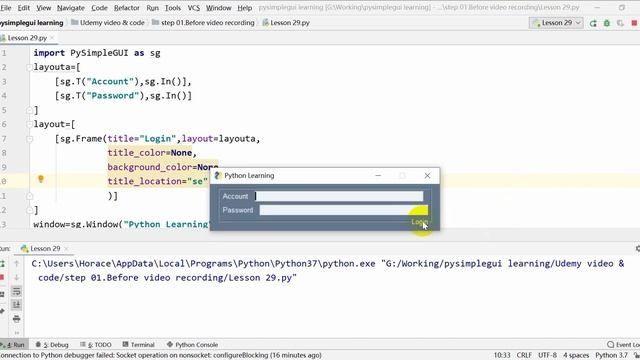Open the 6: TODO tool window

pyautogui.click(x=96, y=344)
